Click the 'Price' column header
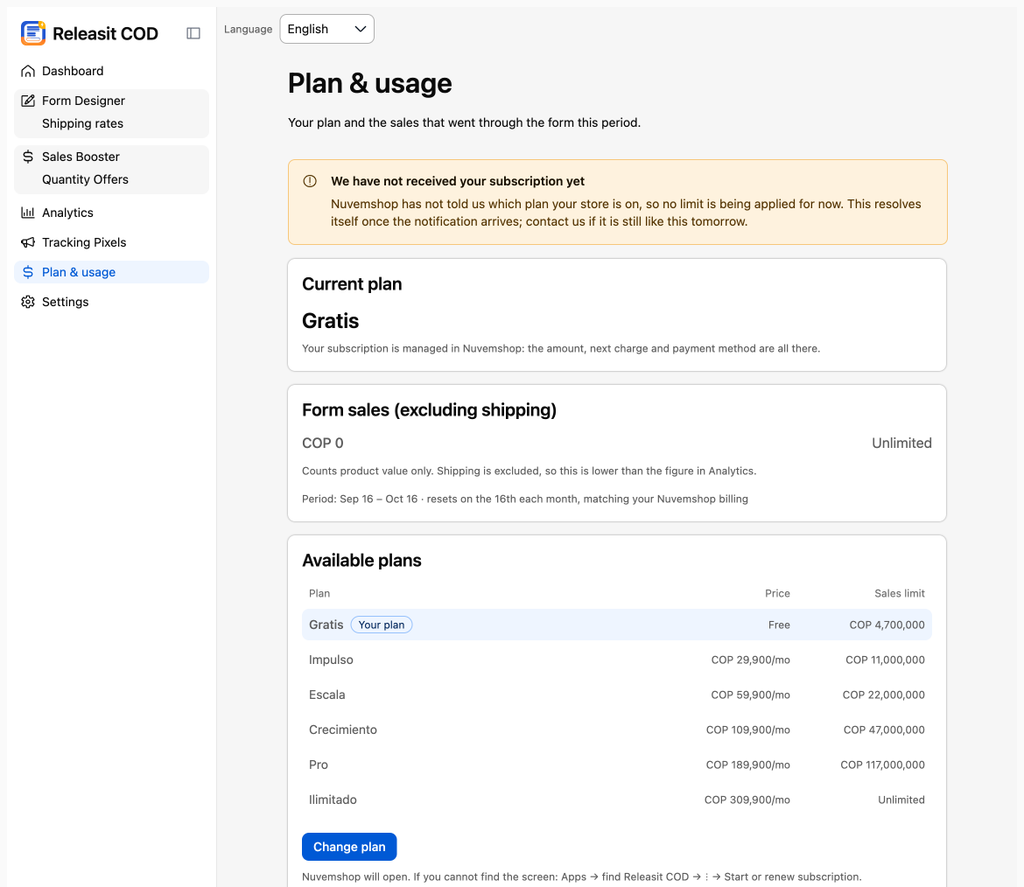The image size is (1024, 887). (777, 593)
